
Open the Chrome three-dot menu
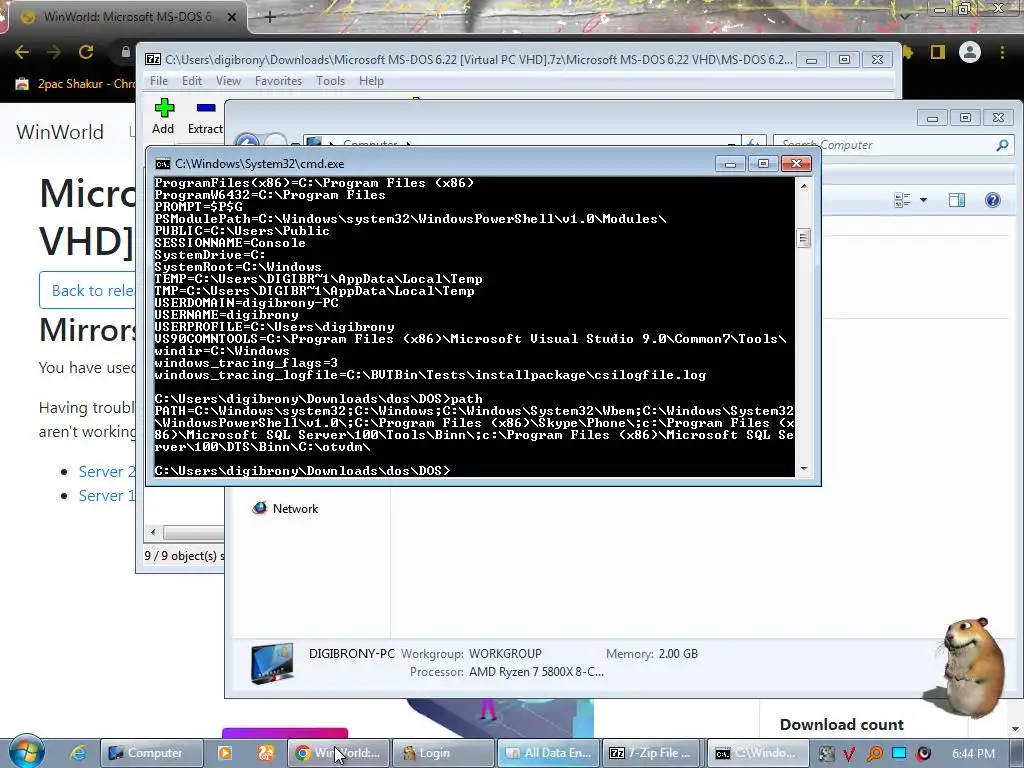click(1002, 52)
